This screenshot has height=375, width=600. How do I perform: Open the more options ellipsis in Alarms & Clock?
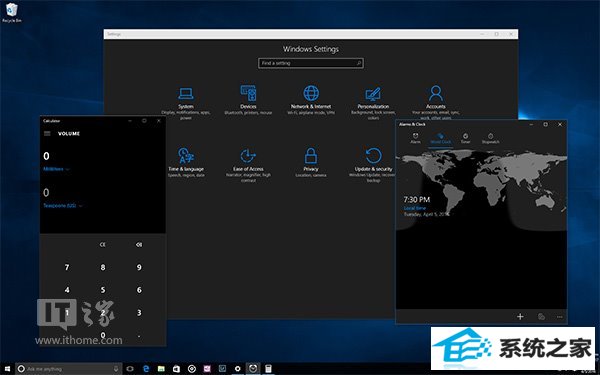point(559,317)
